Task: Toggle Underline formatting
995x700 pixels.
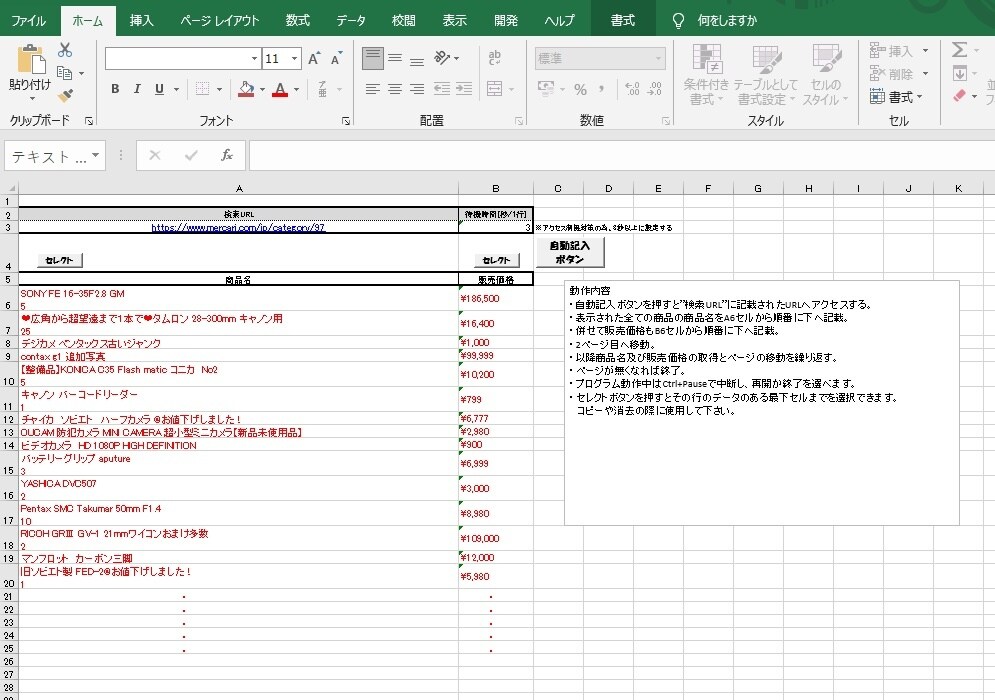Action: point(159,89)
